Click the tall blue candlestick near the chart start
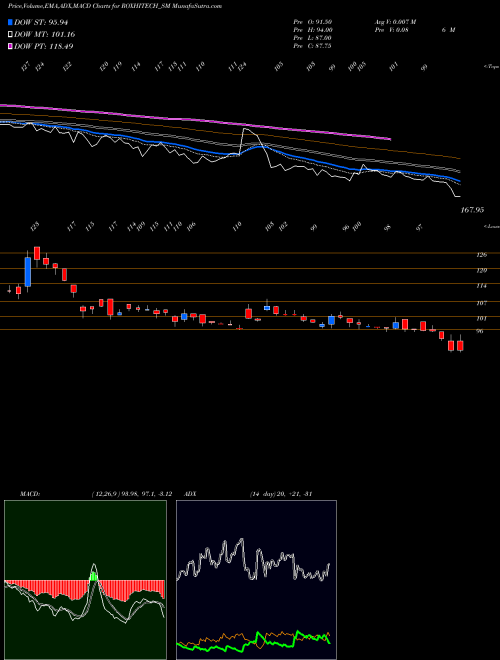500x660 pixels. pos(28,271)
